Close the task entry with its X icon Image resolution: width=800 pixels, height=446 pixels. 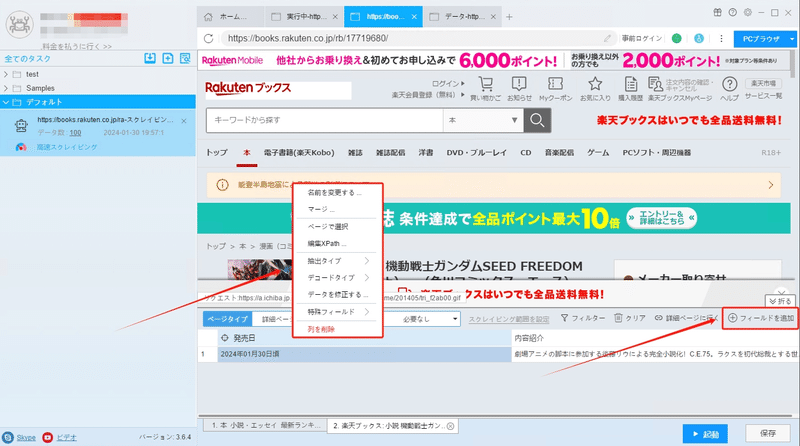pyautogui.click(x=184, y=121)
